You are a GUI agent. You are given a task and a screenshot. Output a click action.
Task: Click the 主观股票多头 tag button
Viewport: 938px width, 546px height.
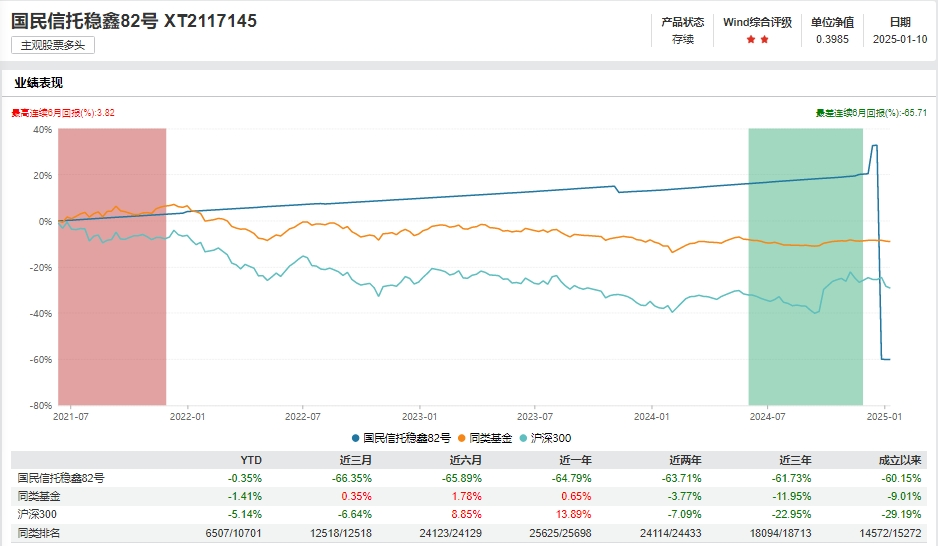tap(53, 45)
